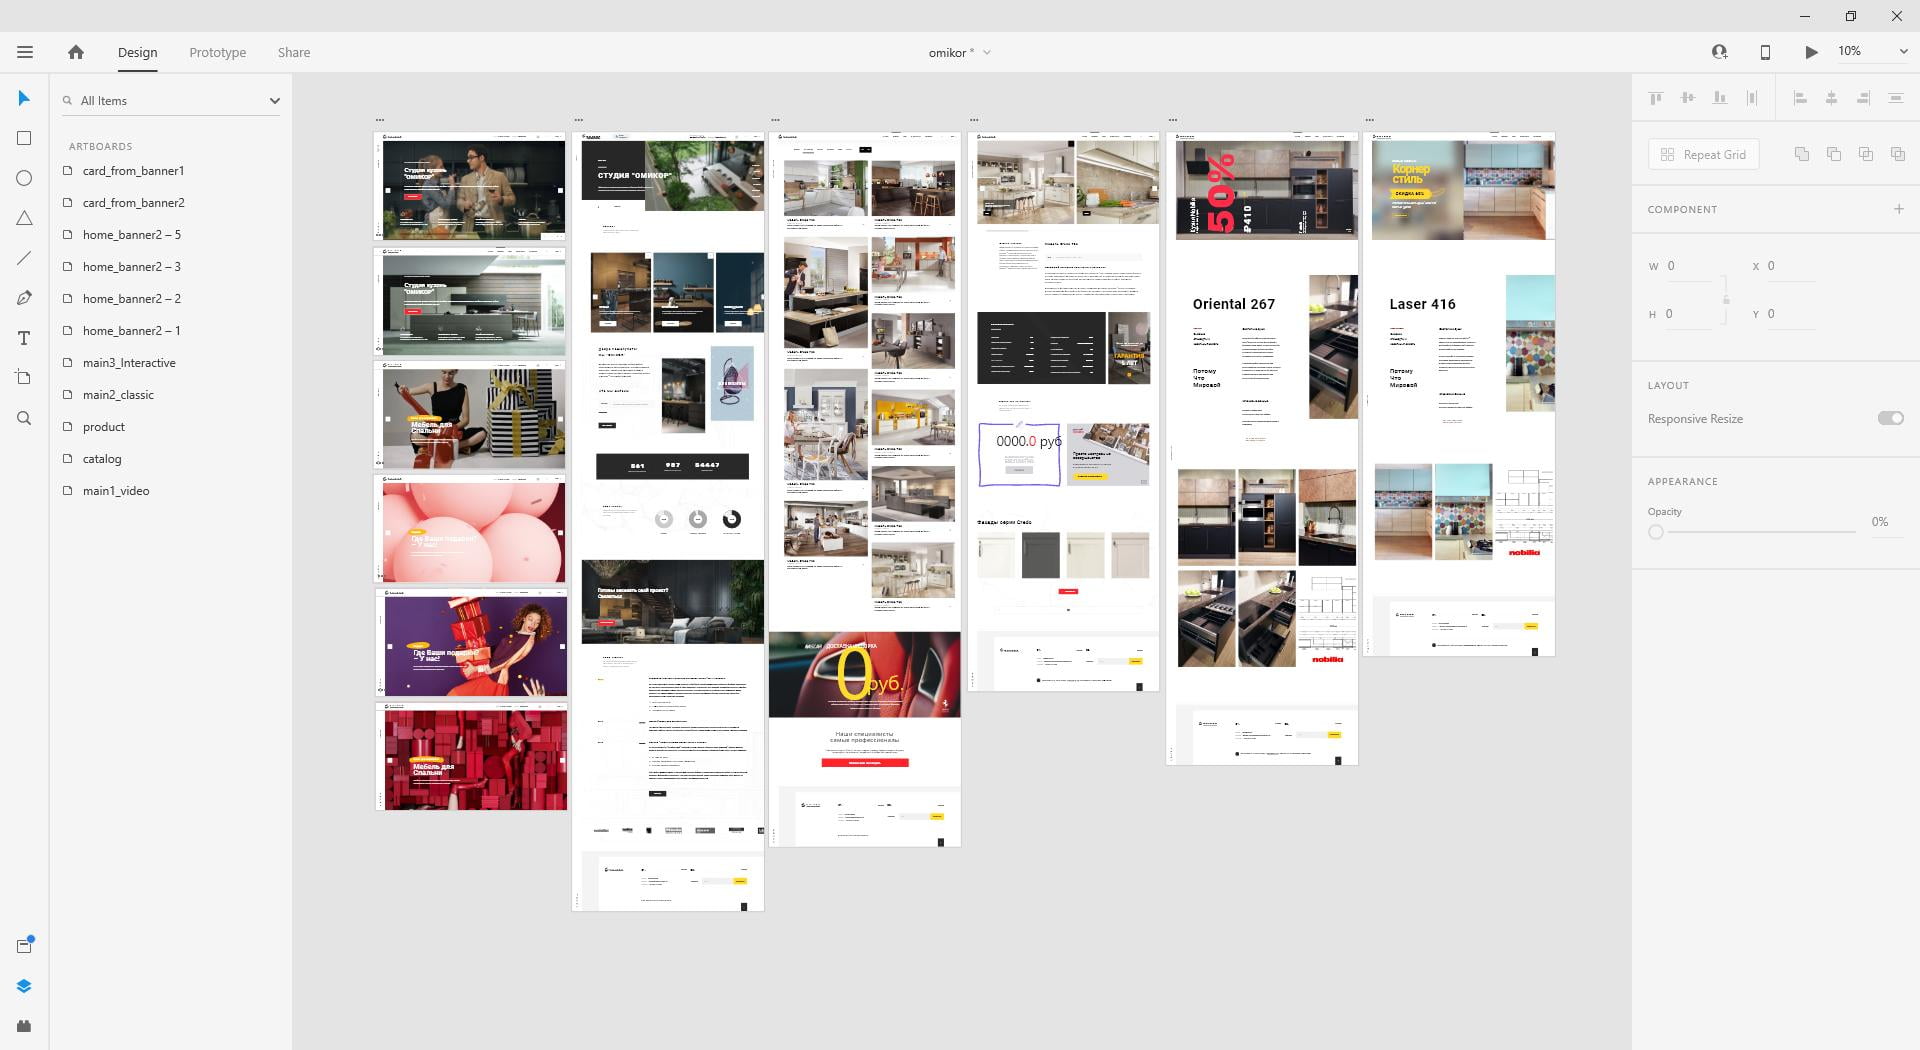Open the zoom level dropdown
Screen dimensions: 1920x1050
pos(1902,52)
